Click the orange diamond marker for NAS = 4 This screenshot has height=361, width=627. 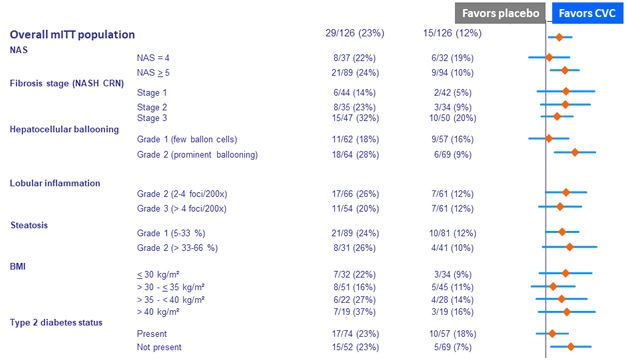coord(549,58)
